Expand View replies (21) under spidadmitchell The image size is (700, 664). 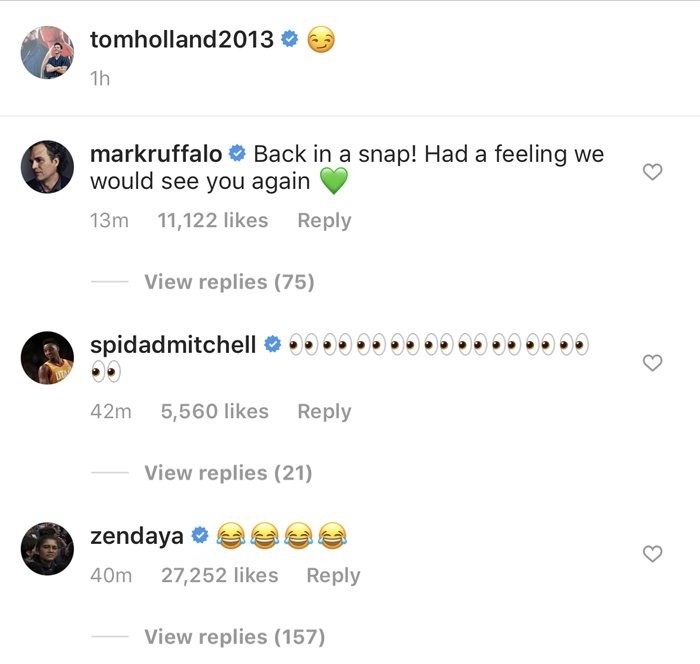coord(228,473)
